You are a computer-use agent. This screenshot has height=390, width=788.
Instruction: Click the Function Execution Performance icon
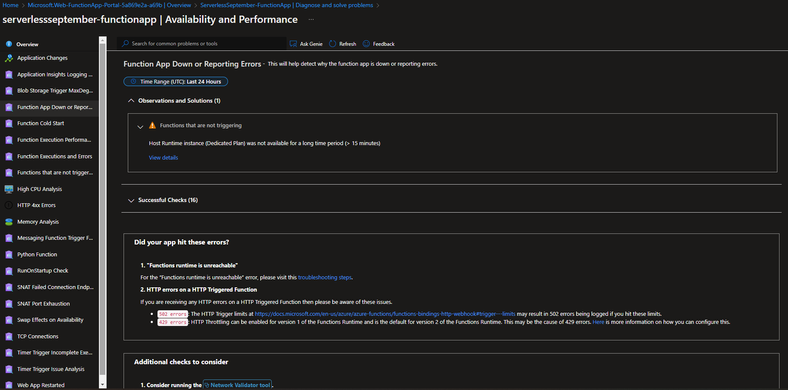click(x=9, y=140)
